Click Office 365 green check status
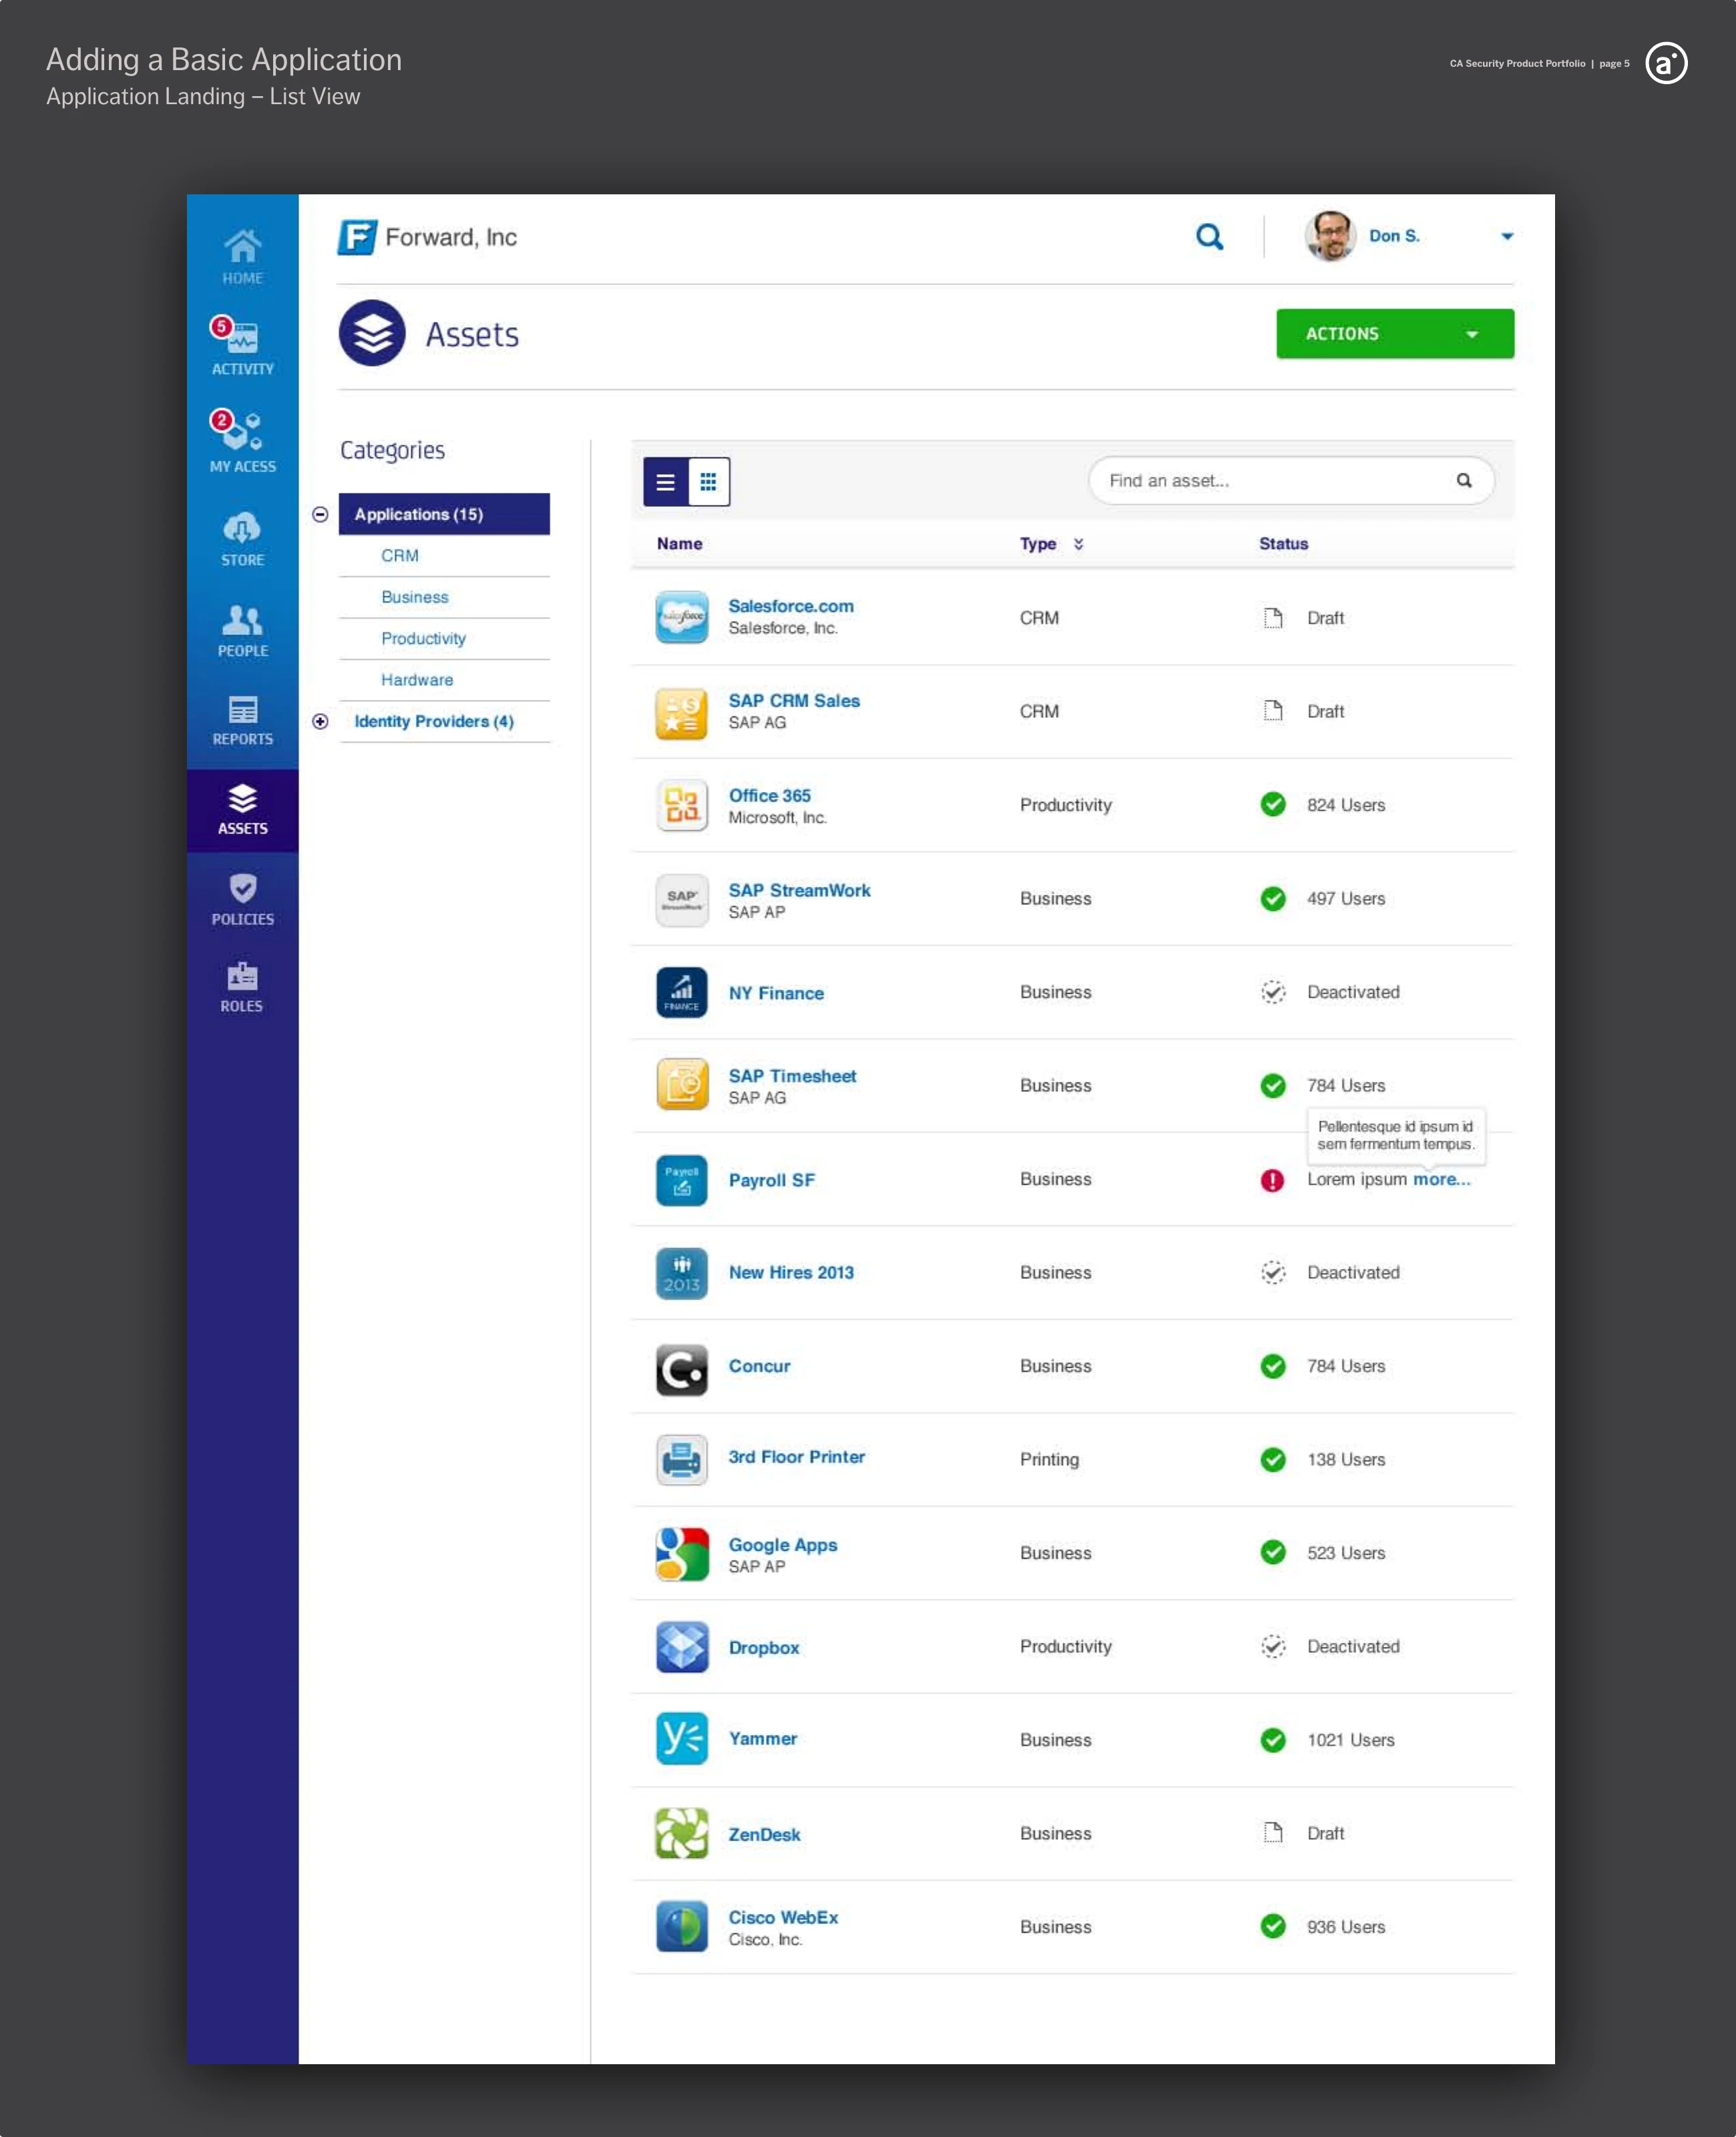This screenshot has height=2137, width=1736. (x=1272, y=805)
